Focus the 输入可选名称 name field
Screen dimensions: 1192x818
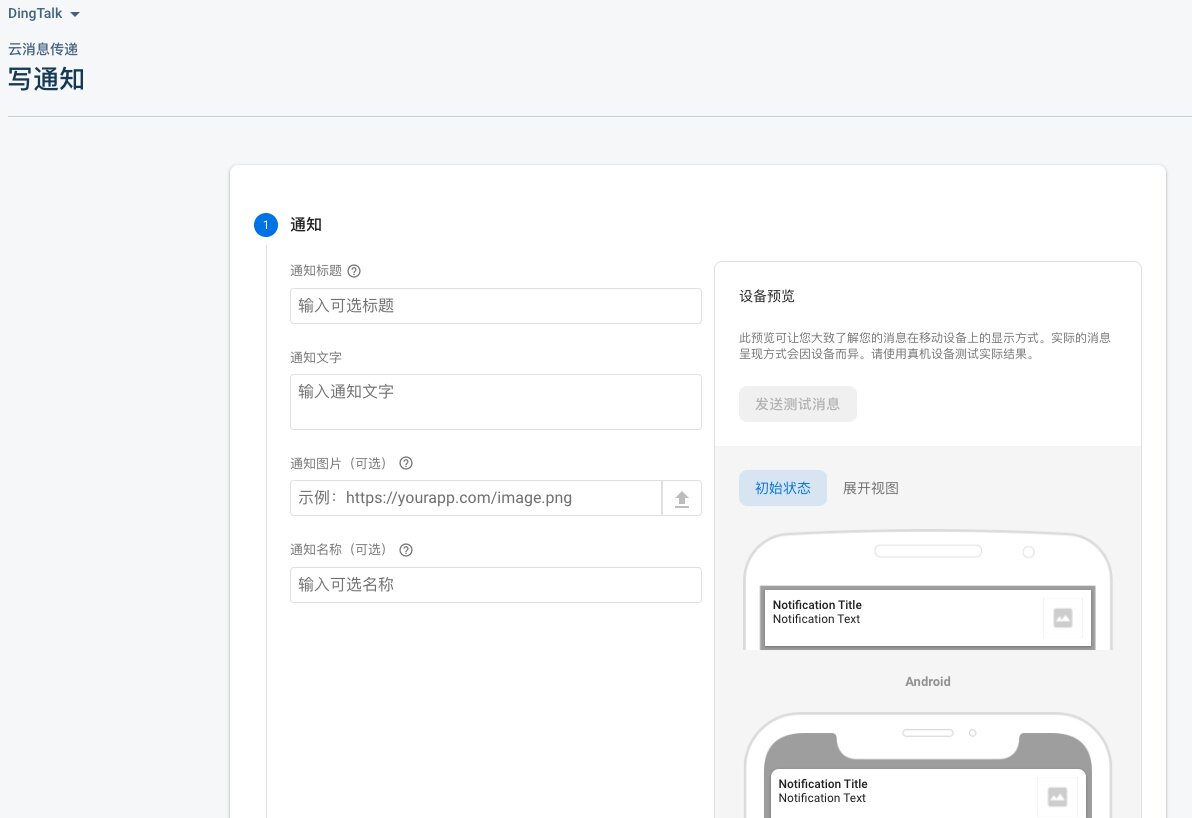click(x=496, y=585)
